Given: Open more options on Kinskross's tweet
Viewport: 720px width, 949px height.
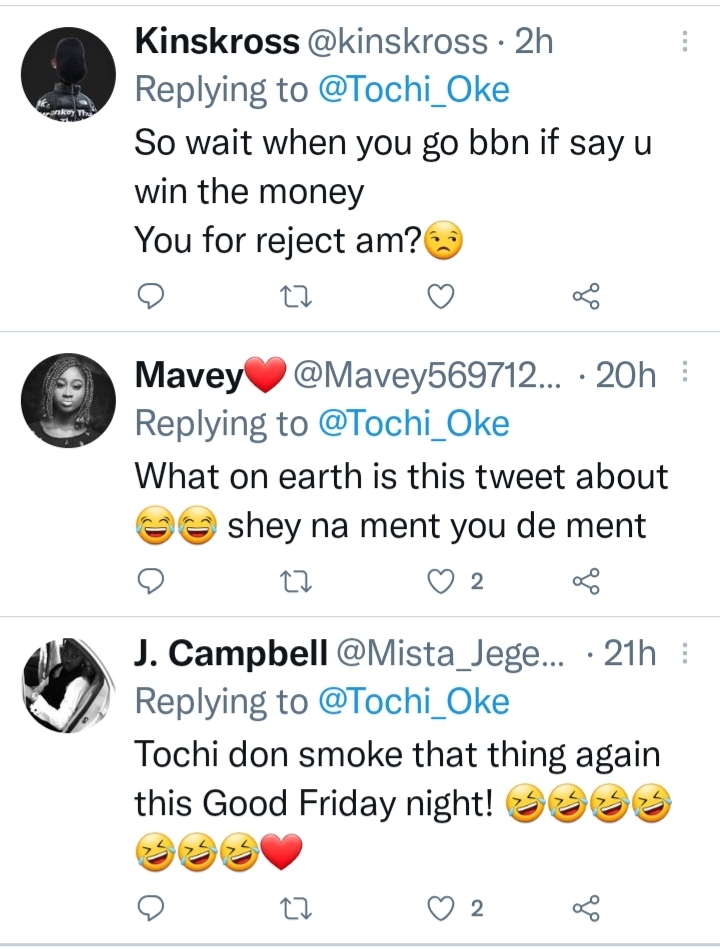Looking at the screenshot, I should [x=685, y=41].
